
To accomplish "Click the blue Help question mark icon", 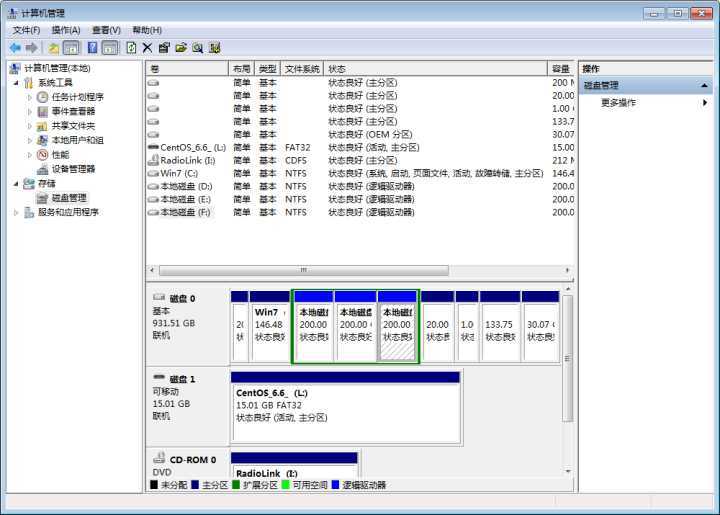I will pos(93,47).
